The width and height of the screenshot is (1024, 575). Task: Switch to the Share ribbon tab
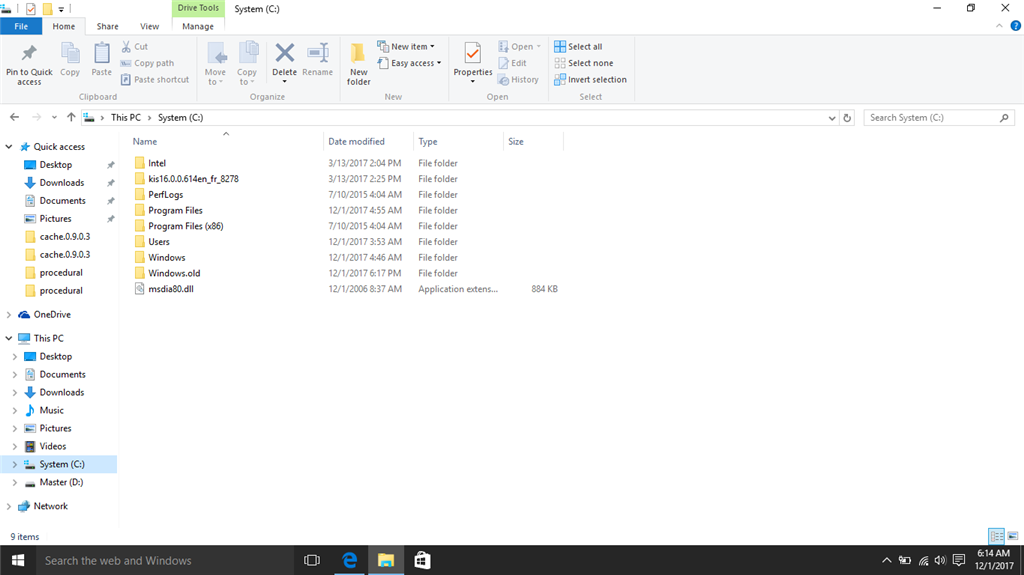[107, 26]
